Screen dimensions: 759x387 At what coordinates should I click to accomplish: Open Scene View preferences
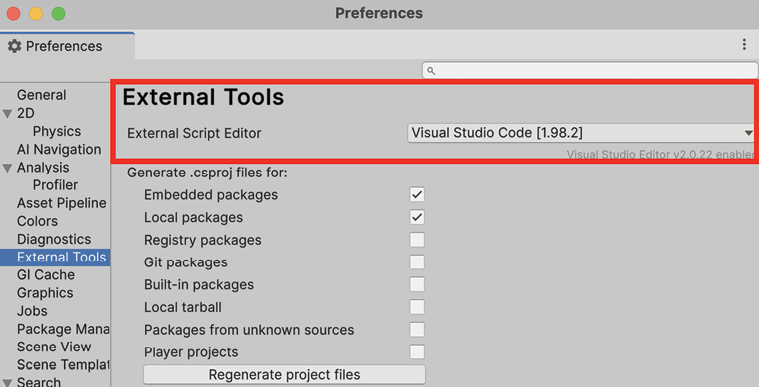pyautogui.click(x=54, y=347)
